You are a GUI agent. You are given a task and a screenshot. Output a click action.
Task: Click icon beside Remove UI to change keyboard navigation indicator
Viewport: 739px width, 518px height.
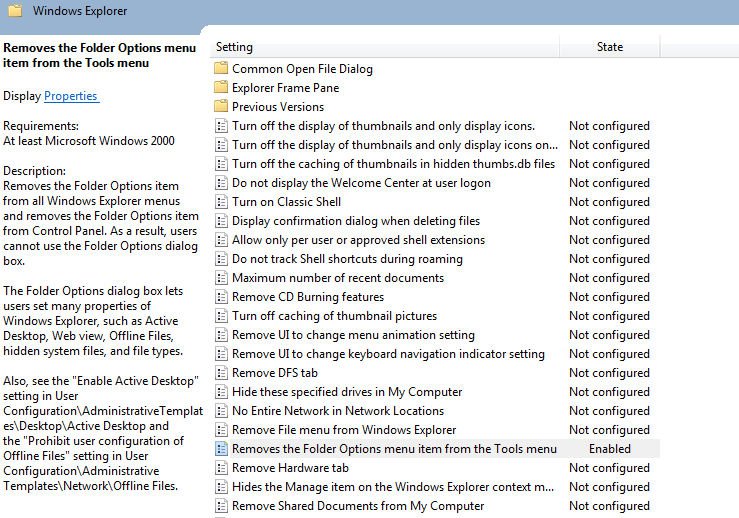221,354
